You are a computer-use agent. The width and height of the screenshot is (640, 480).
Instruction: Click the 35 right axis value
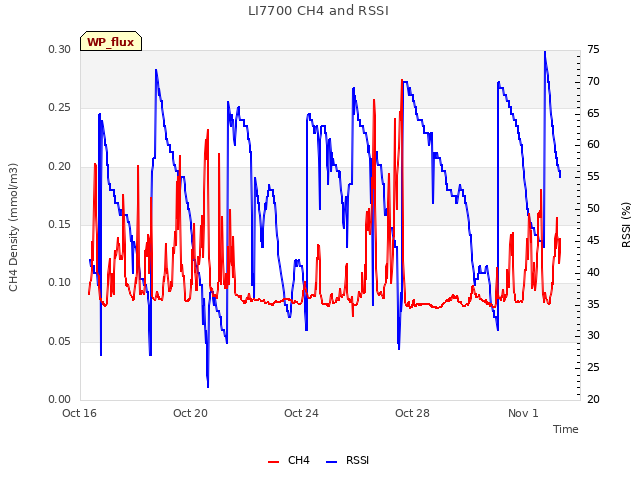[x=593, y=304]
